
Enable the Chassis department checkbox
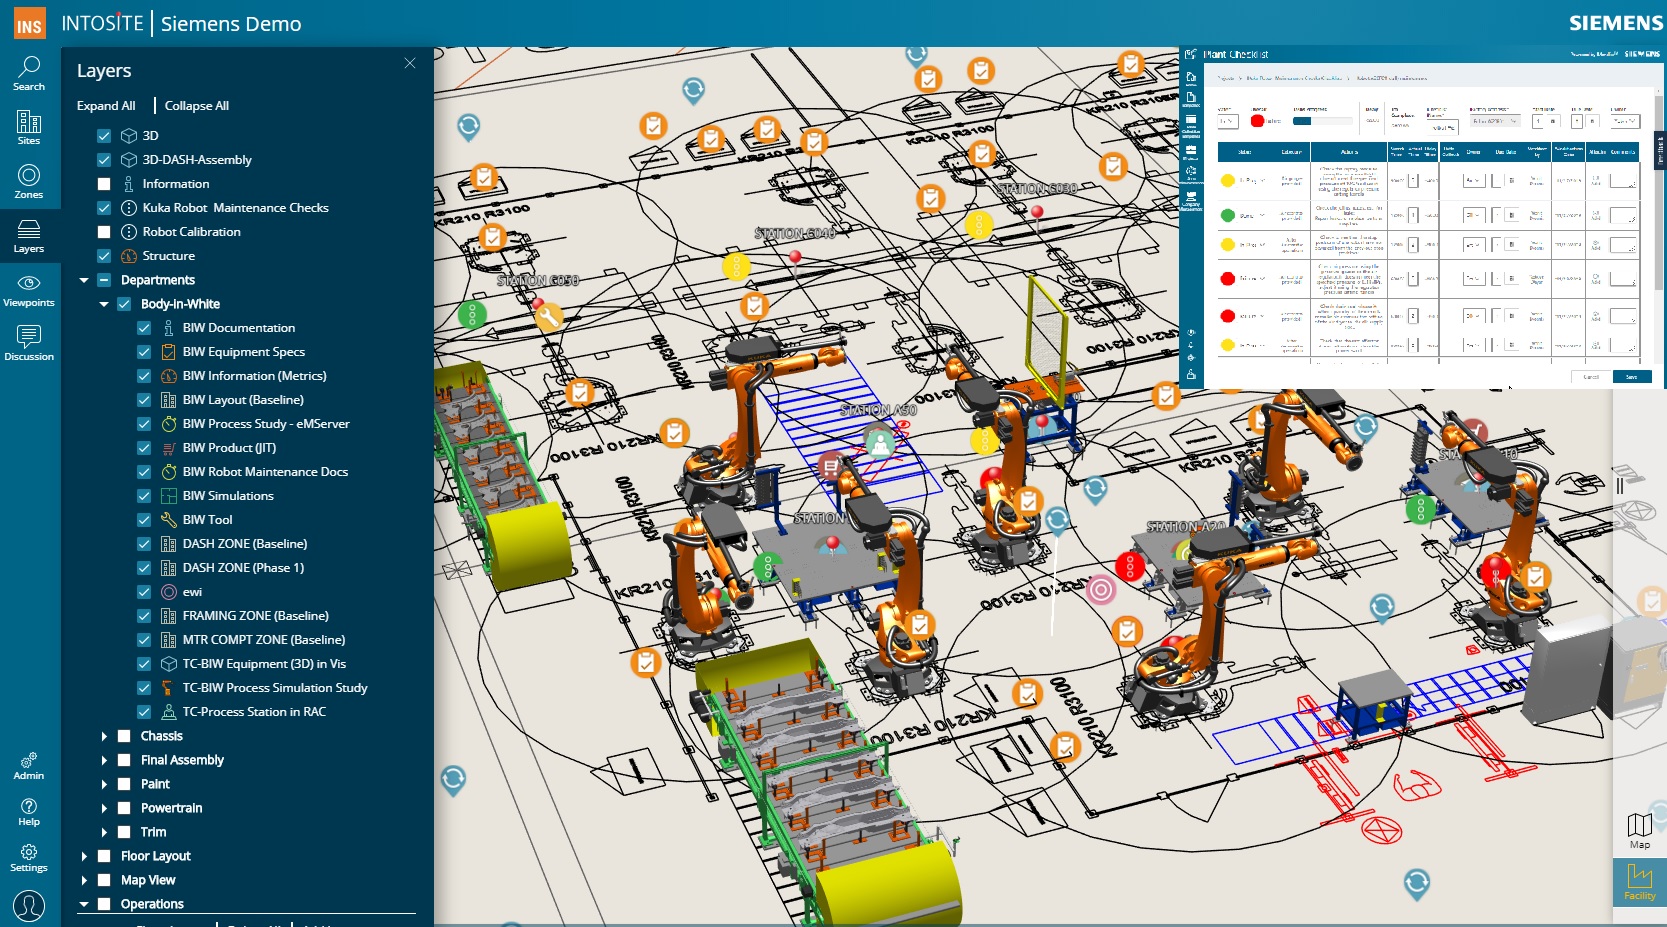point(124,735)
